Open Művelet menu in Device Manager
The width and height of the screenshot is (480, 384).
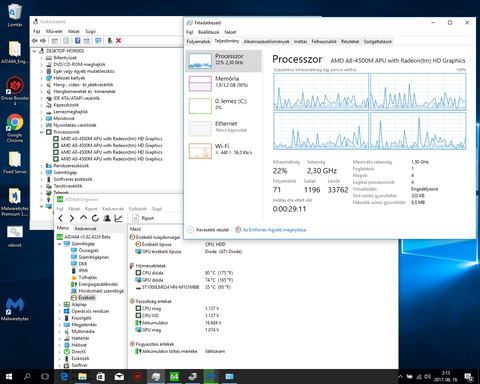[54, 31]
